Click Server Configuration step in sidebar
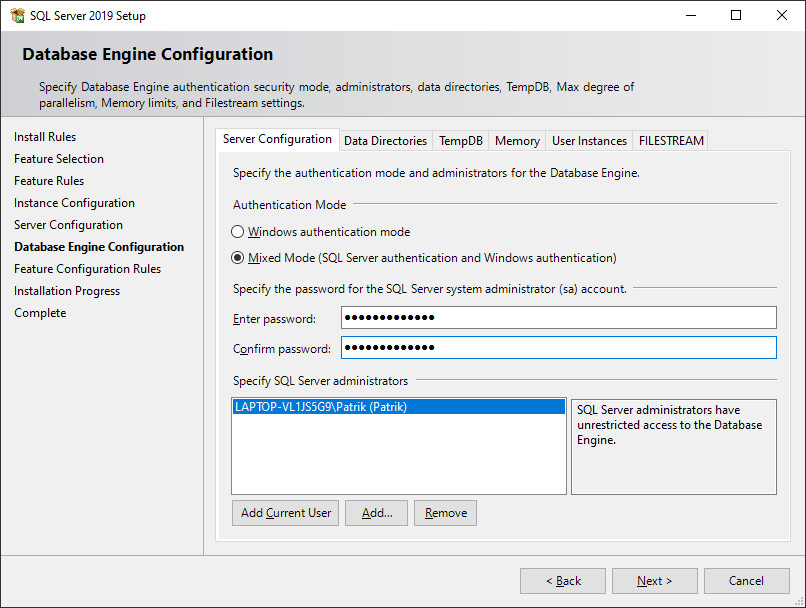Image resolution: width=806 pixels, height=608 pixels. [68, 225]
